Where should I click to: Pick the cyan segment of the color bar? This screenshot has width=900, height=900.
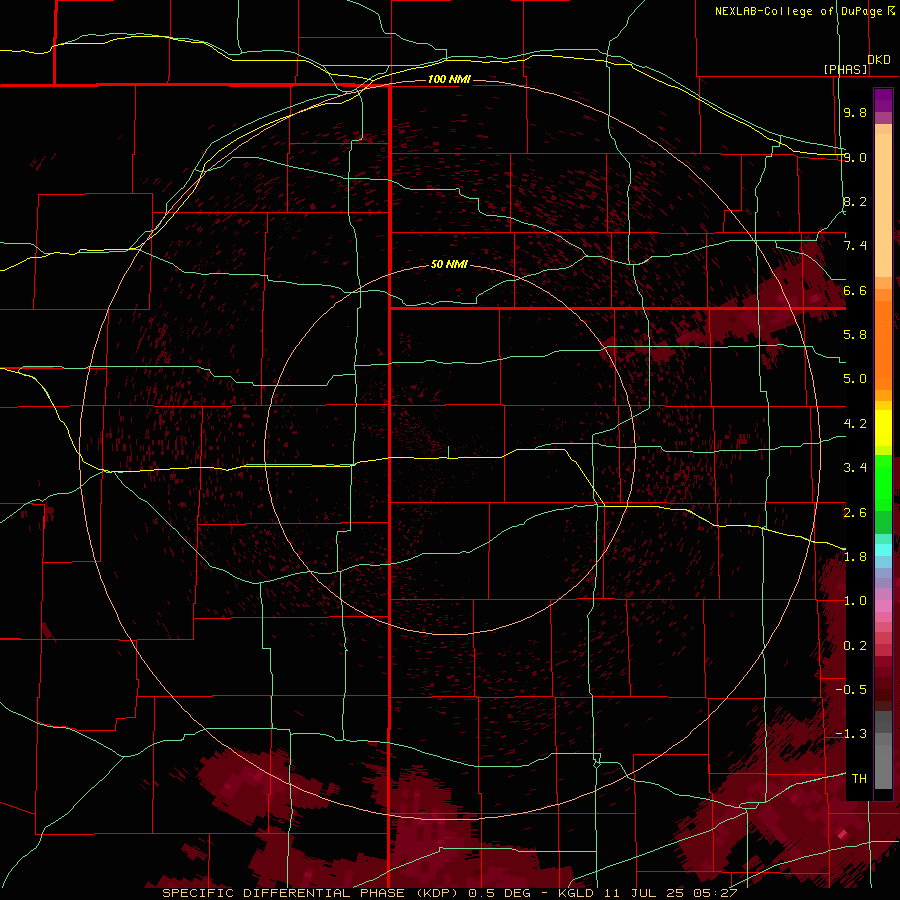coord(883,550)
